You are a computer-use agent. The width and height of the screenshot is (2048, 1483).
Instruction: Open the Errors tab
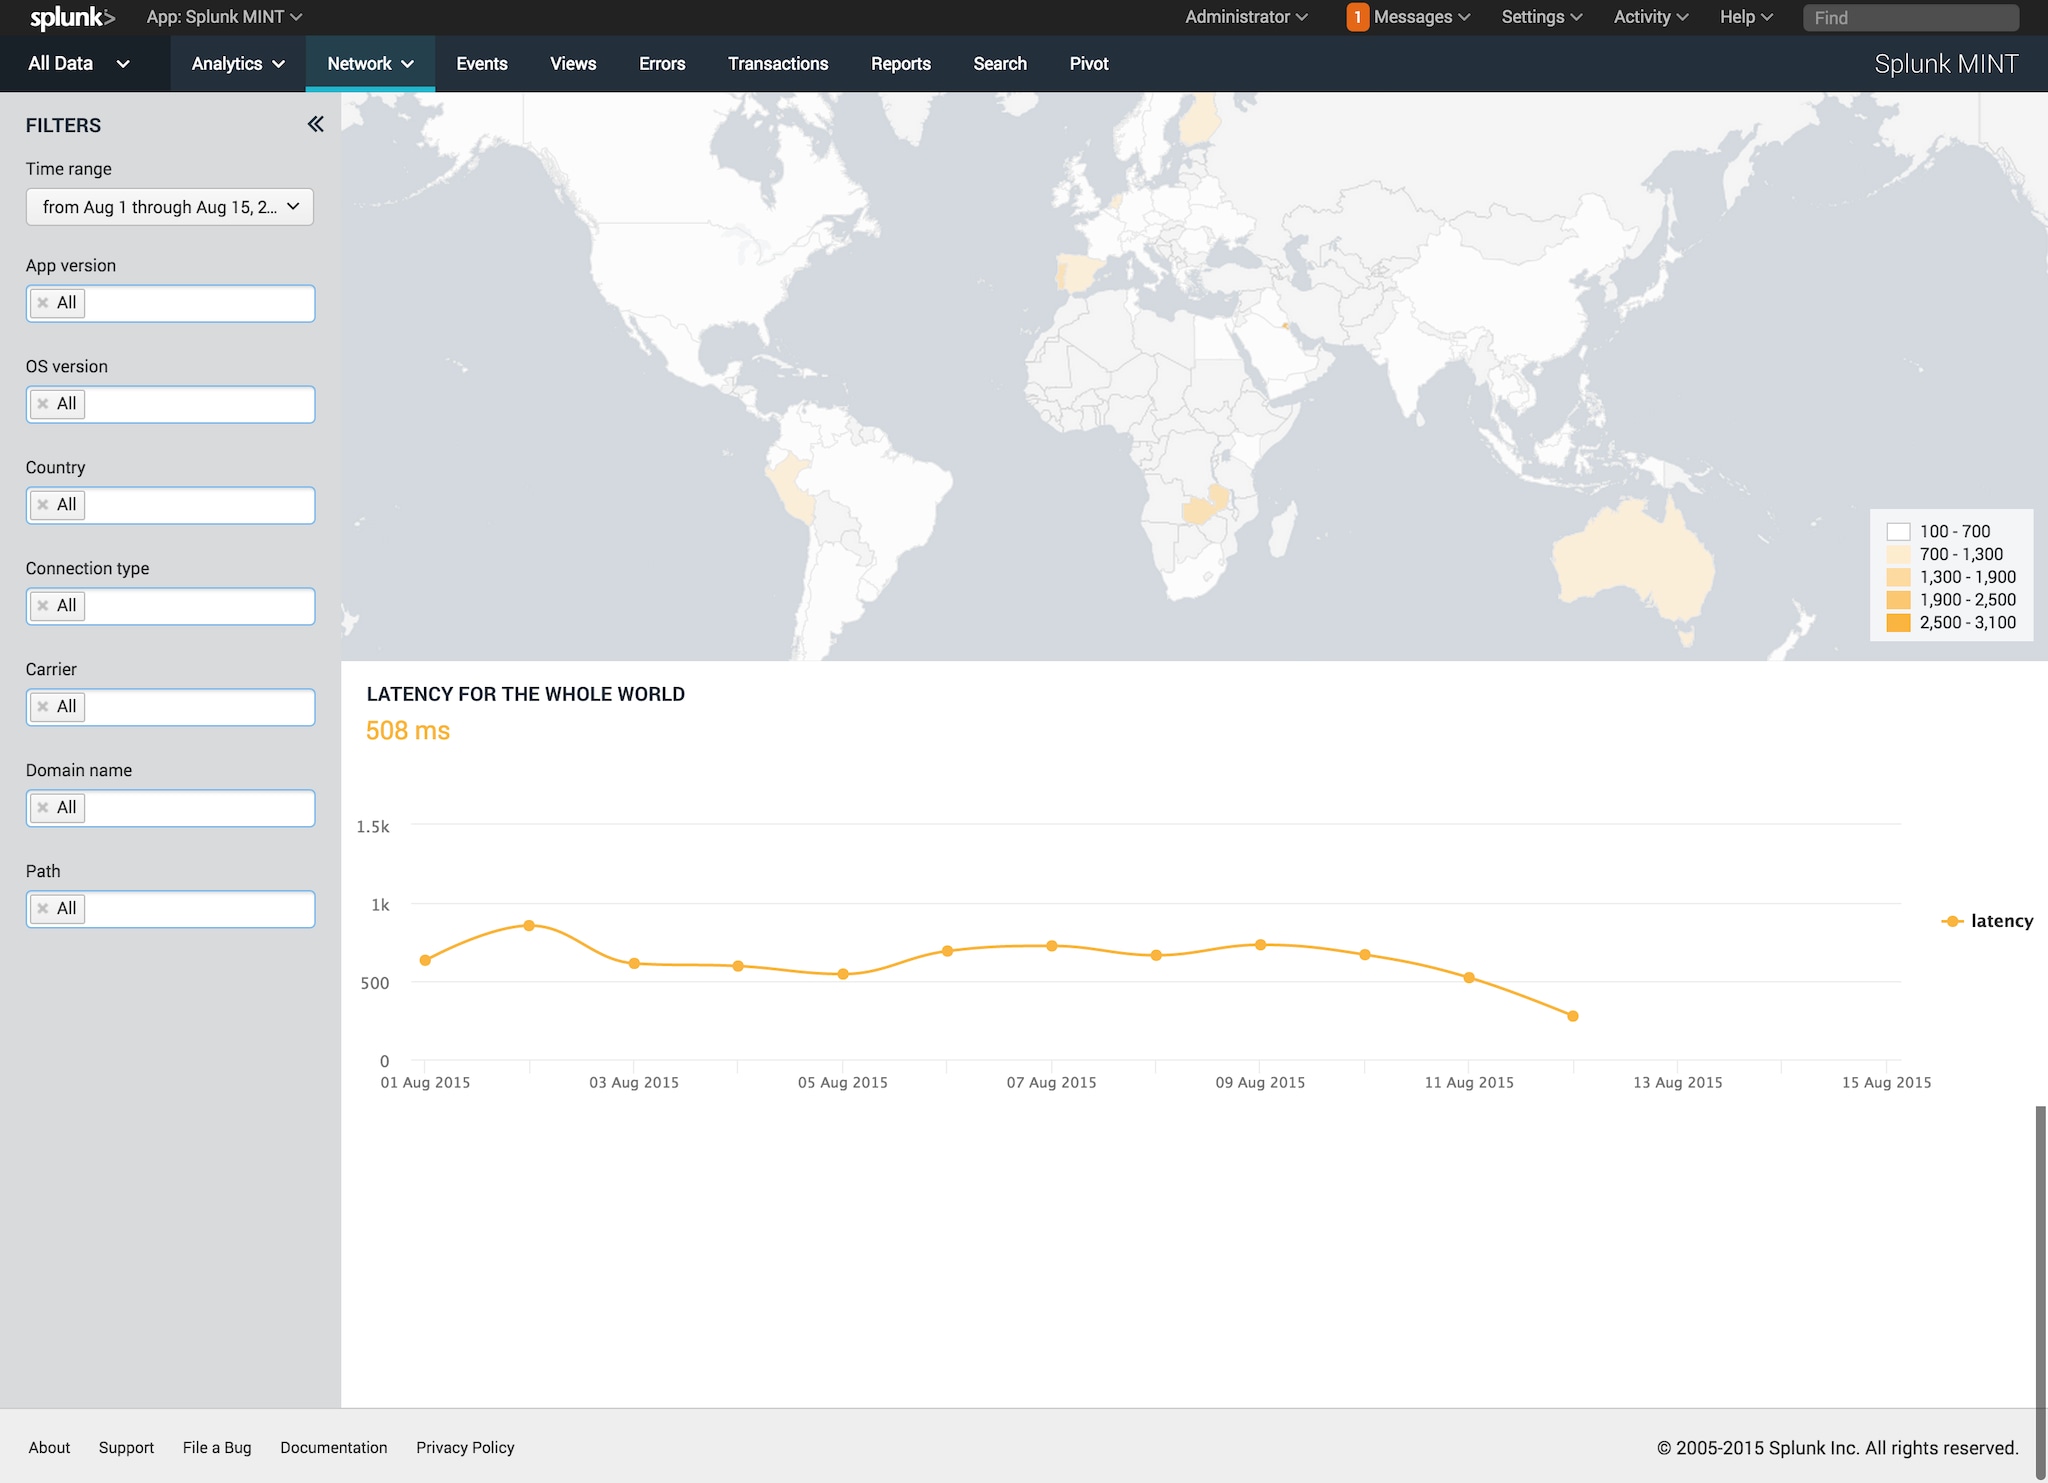pos(662,64)
